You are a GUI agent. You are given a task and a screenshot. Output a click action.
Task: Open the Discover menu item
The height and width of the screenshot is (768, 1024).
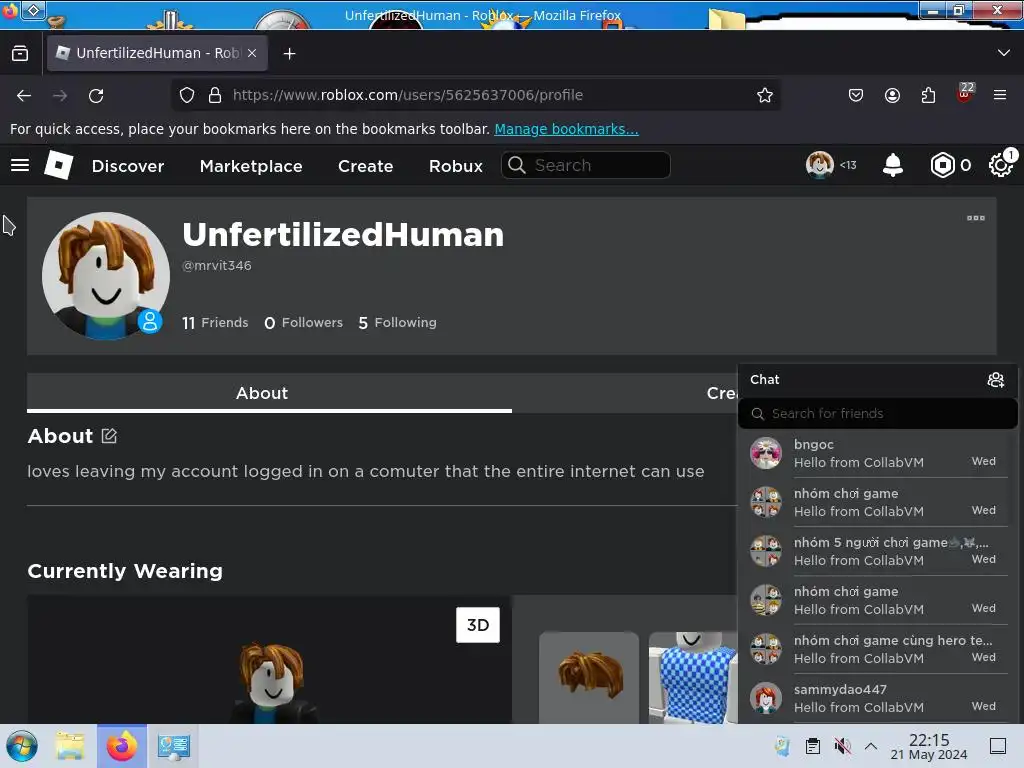[x=128, y=166]
